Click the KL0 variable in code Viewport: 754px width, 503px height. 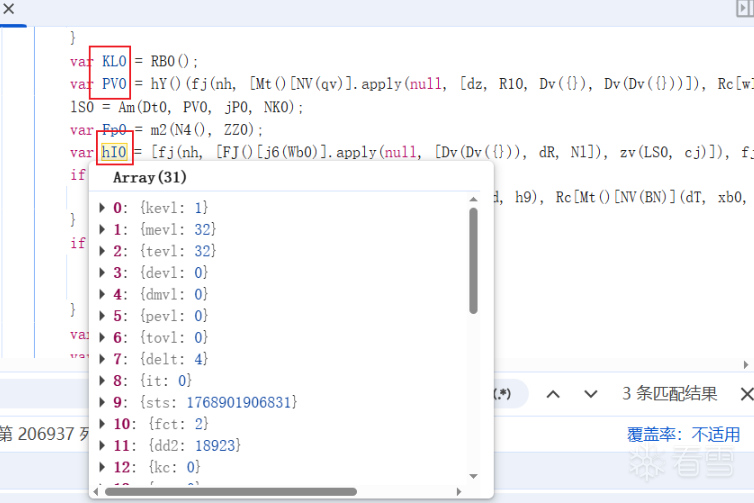click(114, 61)
